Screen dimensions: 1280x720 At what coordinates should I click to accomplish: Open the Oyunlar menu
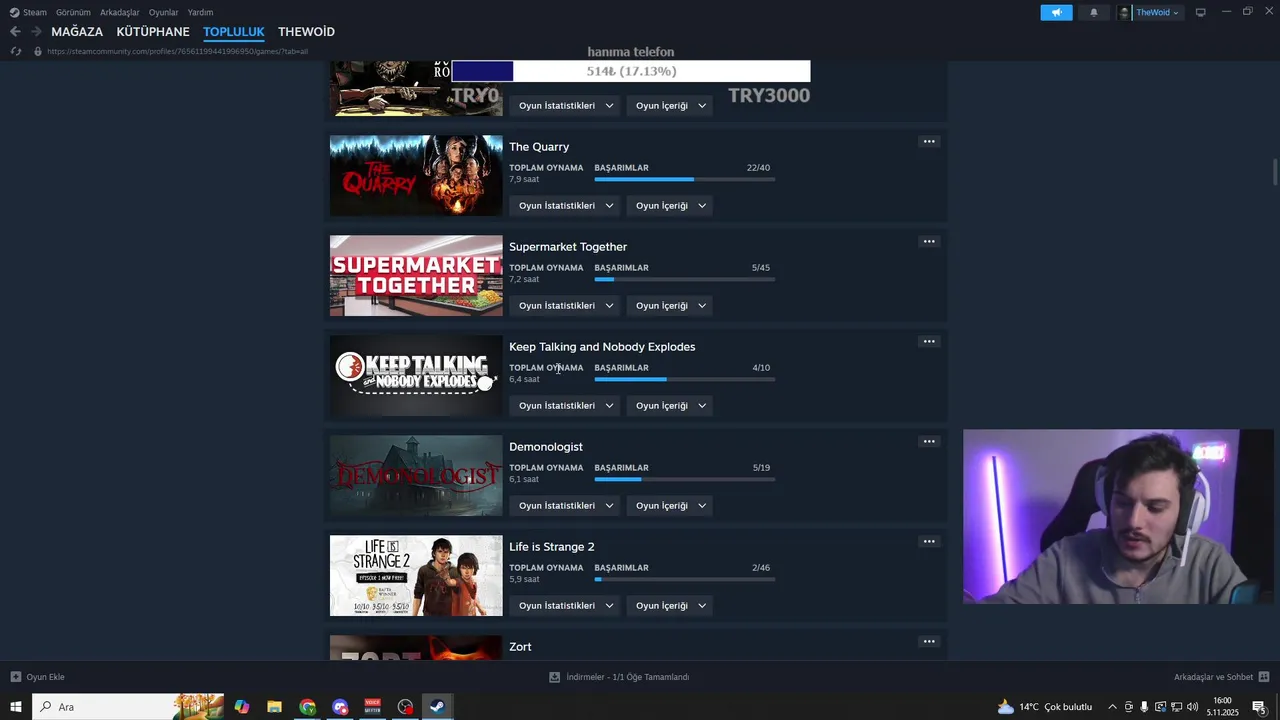[163, 12]
